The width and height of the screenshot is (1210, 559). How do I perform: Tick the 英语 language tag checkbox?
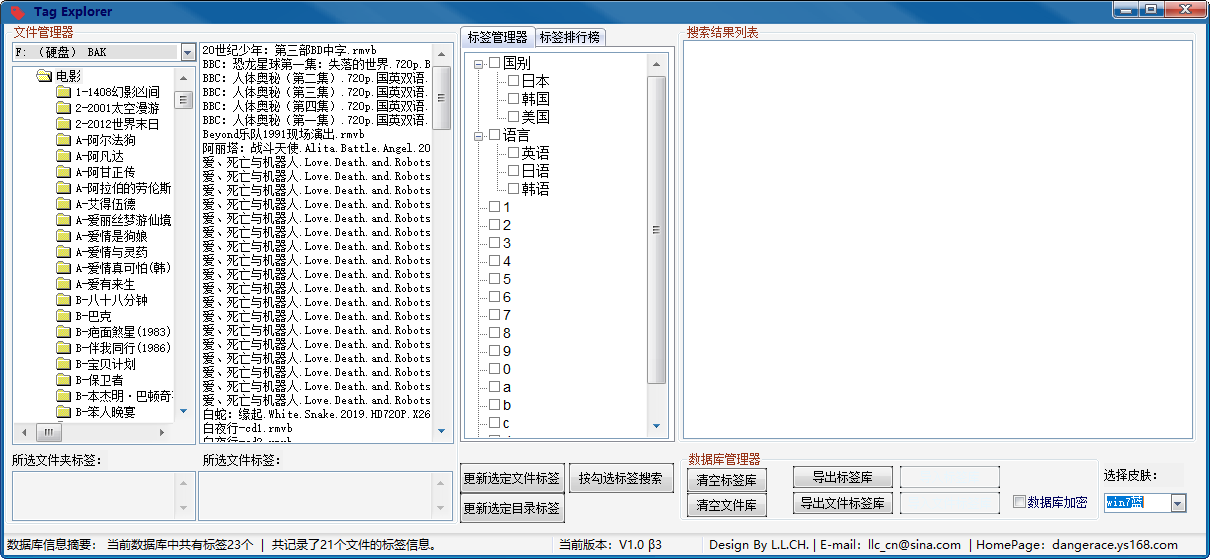(x=513, y=153)
